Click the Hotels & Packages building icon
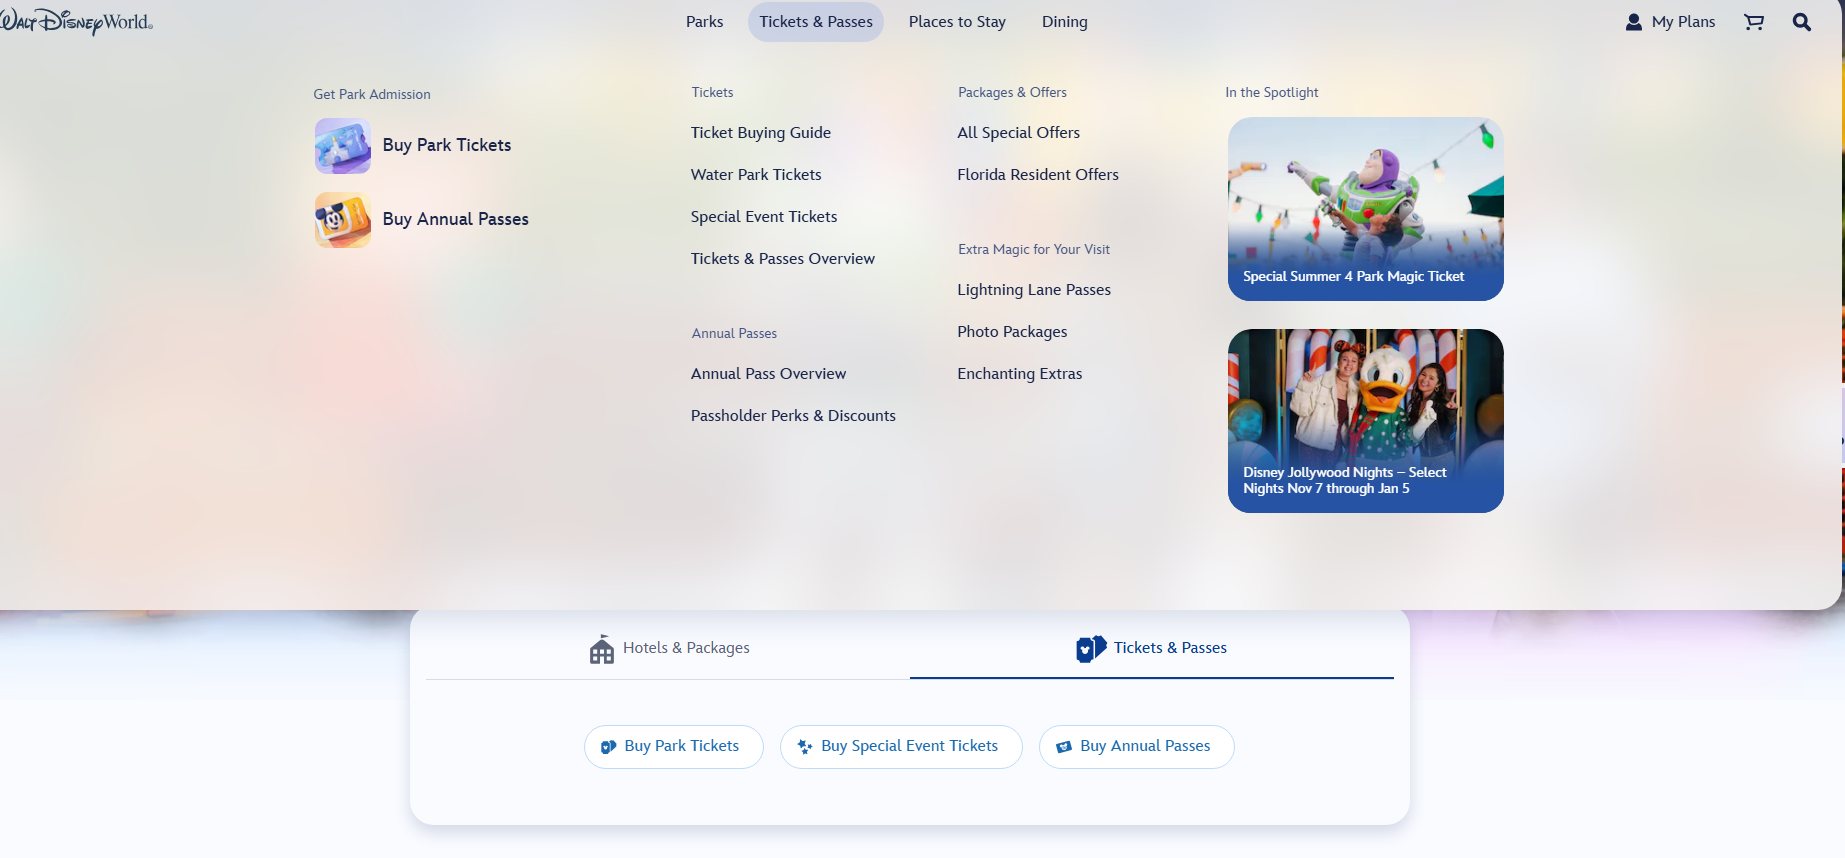 602,649
